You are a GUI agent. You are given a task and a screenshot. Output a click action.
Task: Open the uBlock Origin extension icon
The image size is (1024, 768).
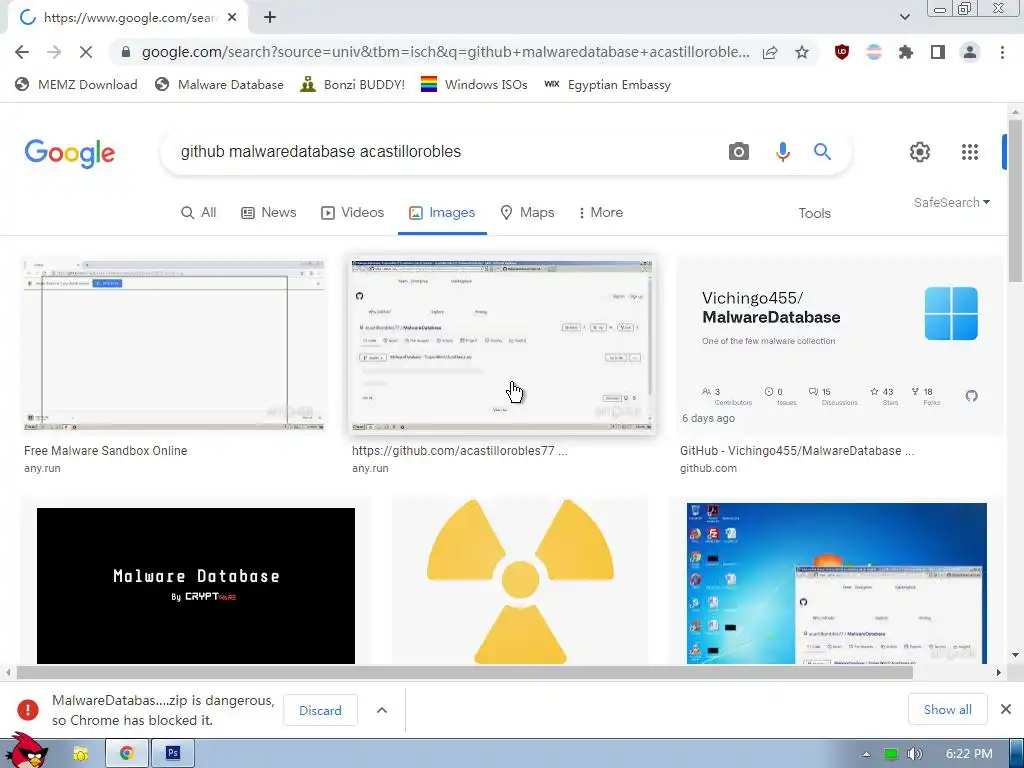click(x=842, y=52)
